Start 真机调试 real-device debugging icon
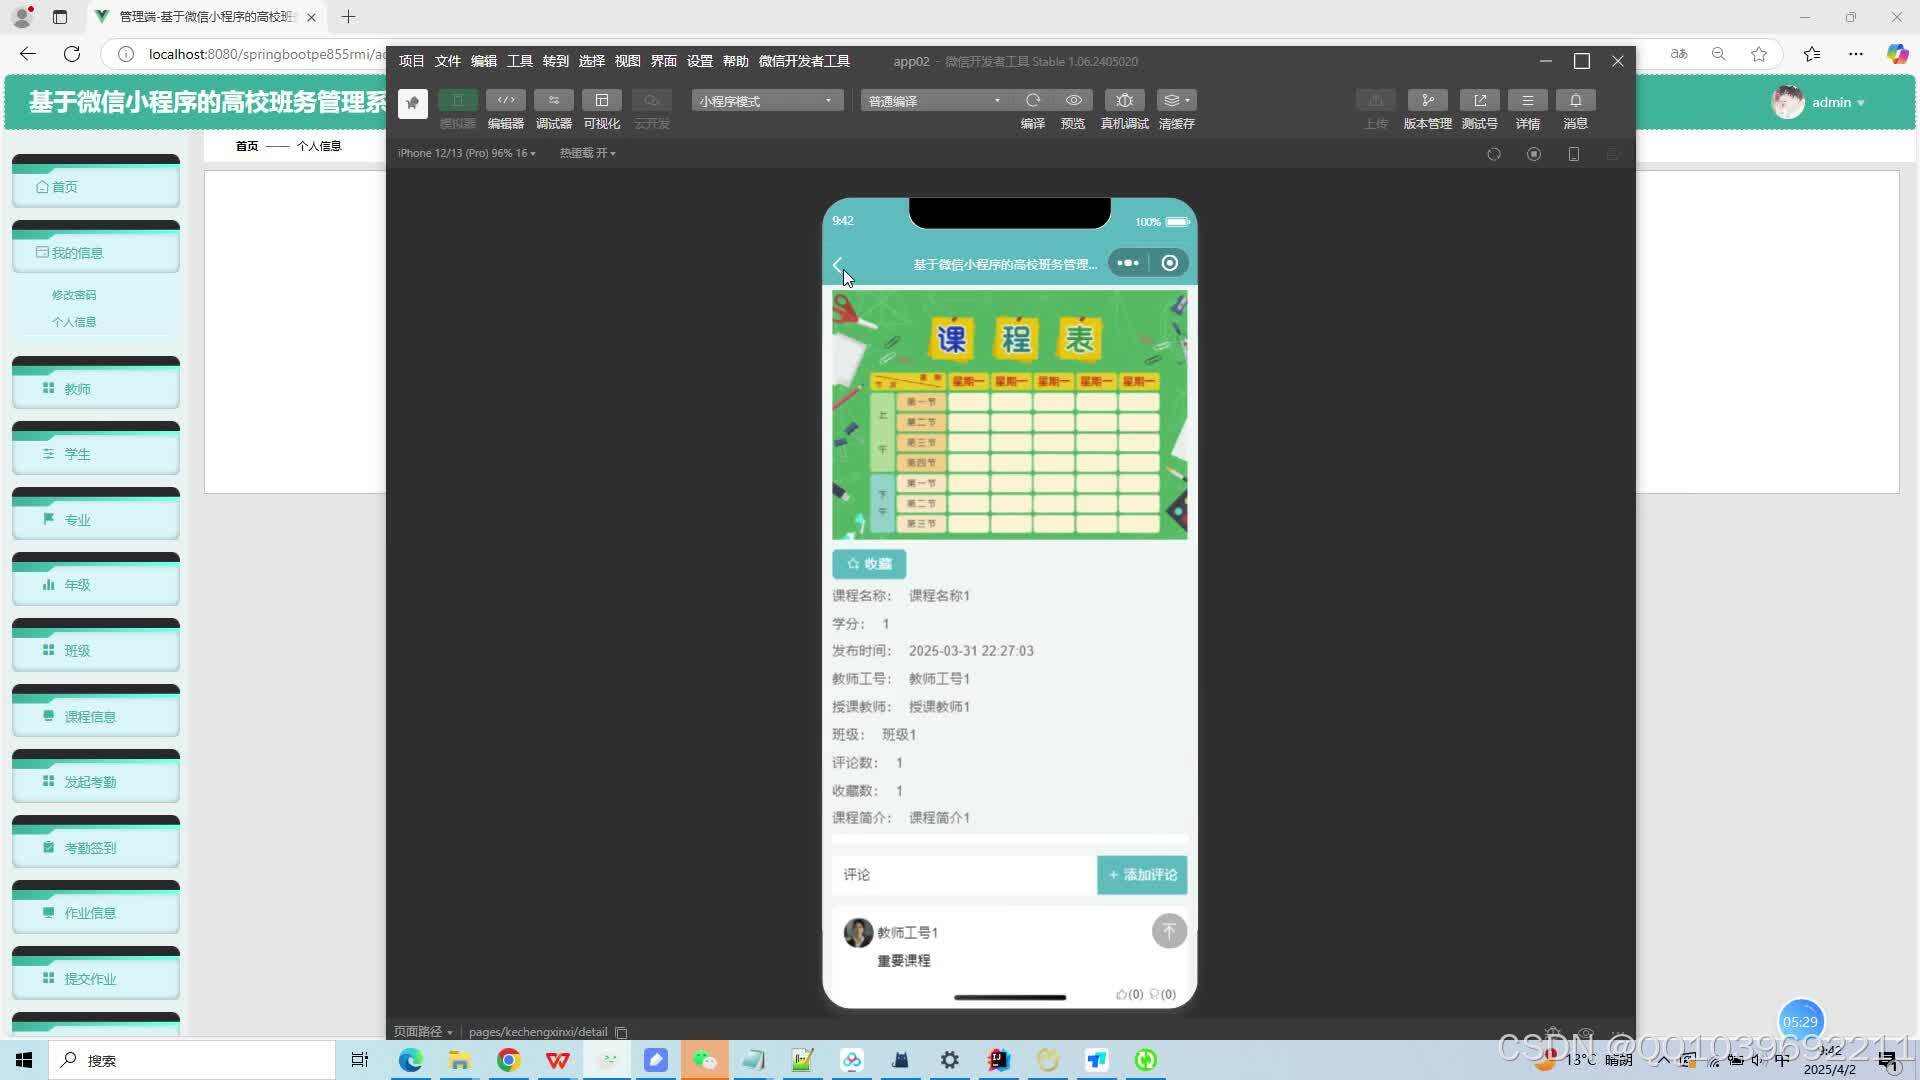Image resolution: width=1920 pixels, height=1080 pixels. 1124,100
